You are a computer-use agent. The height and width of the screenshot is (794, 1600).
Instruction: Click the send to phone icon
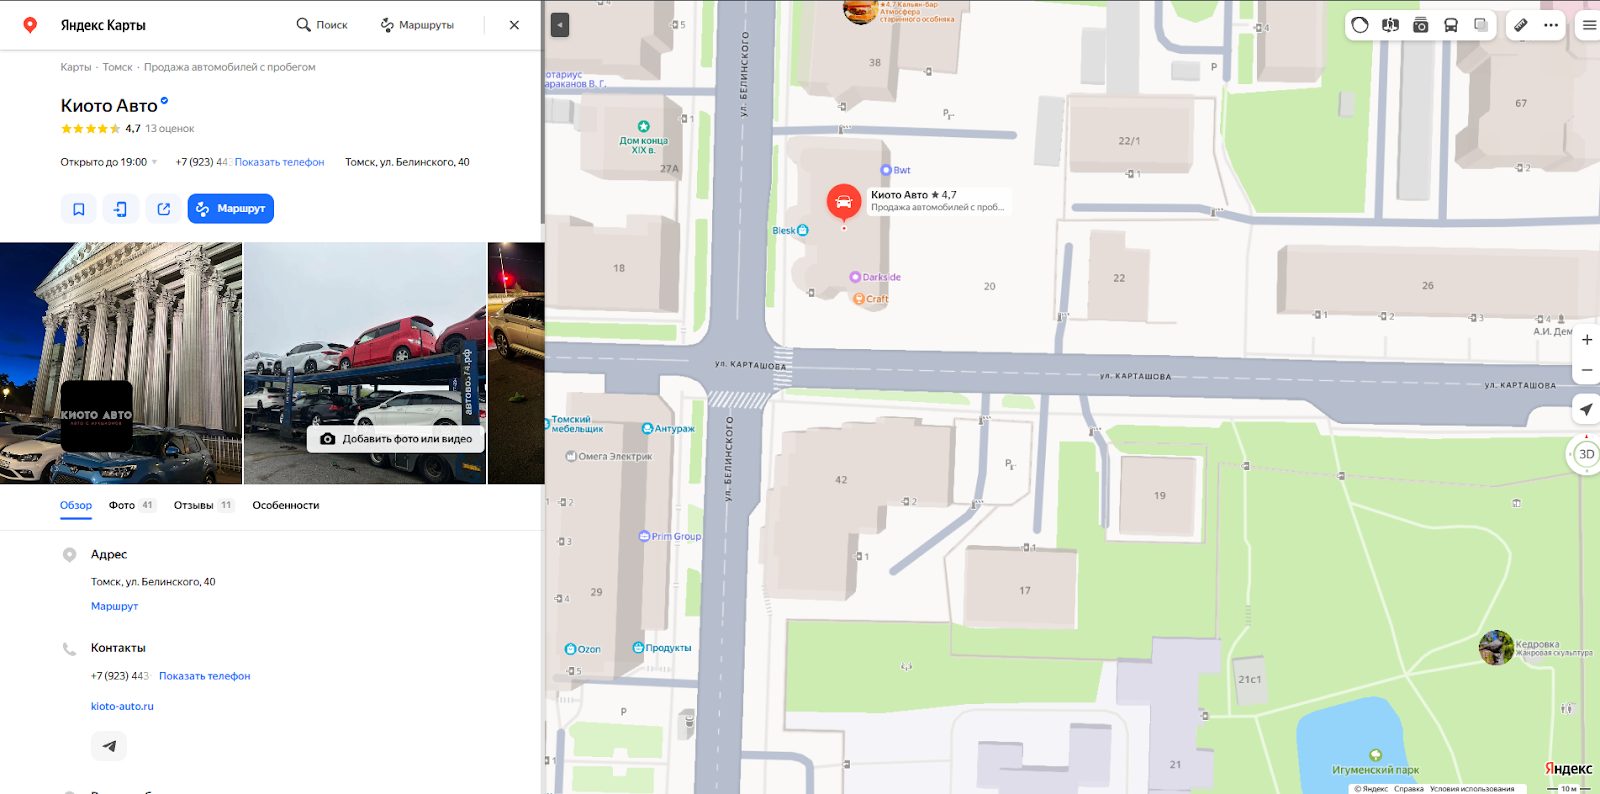click(x=121, y=209)
